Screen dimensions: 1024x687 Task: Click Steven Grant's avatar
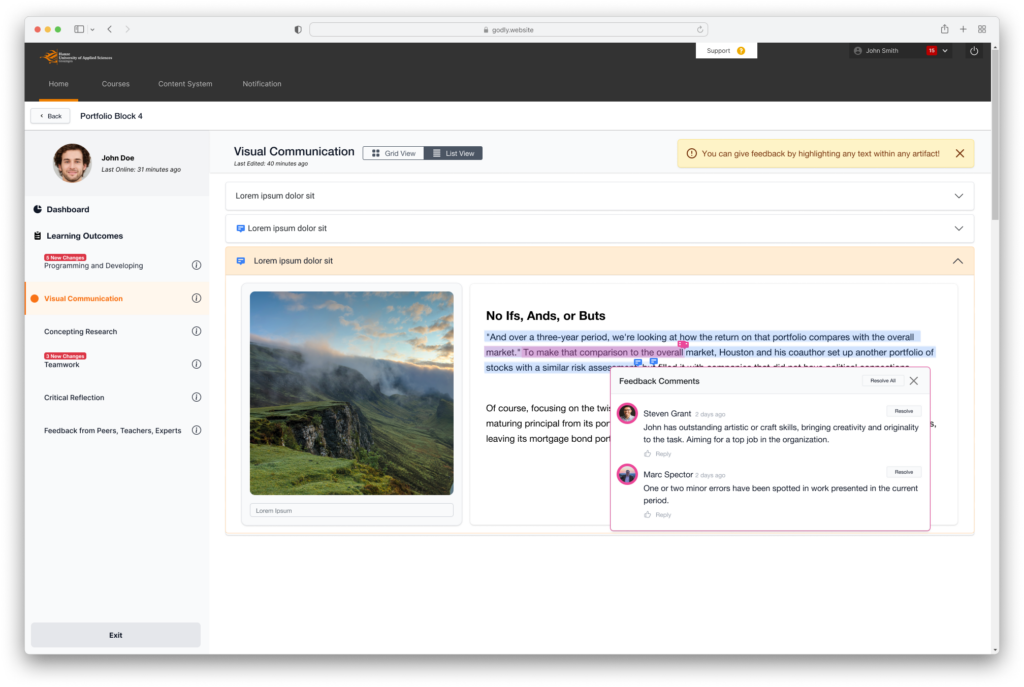(x=627, y=413)
